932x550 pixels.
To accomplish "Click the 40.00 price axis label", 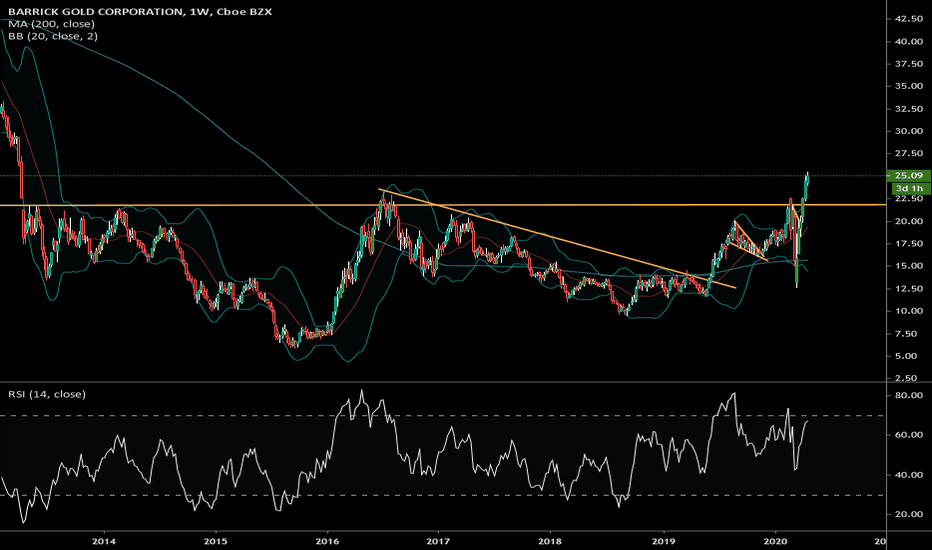I will coord(909,42).
